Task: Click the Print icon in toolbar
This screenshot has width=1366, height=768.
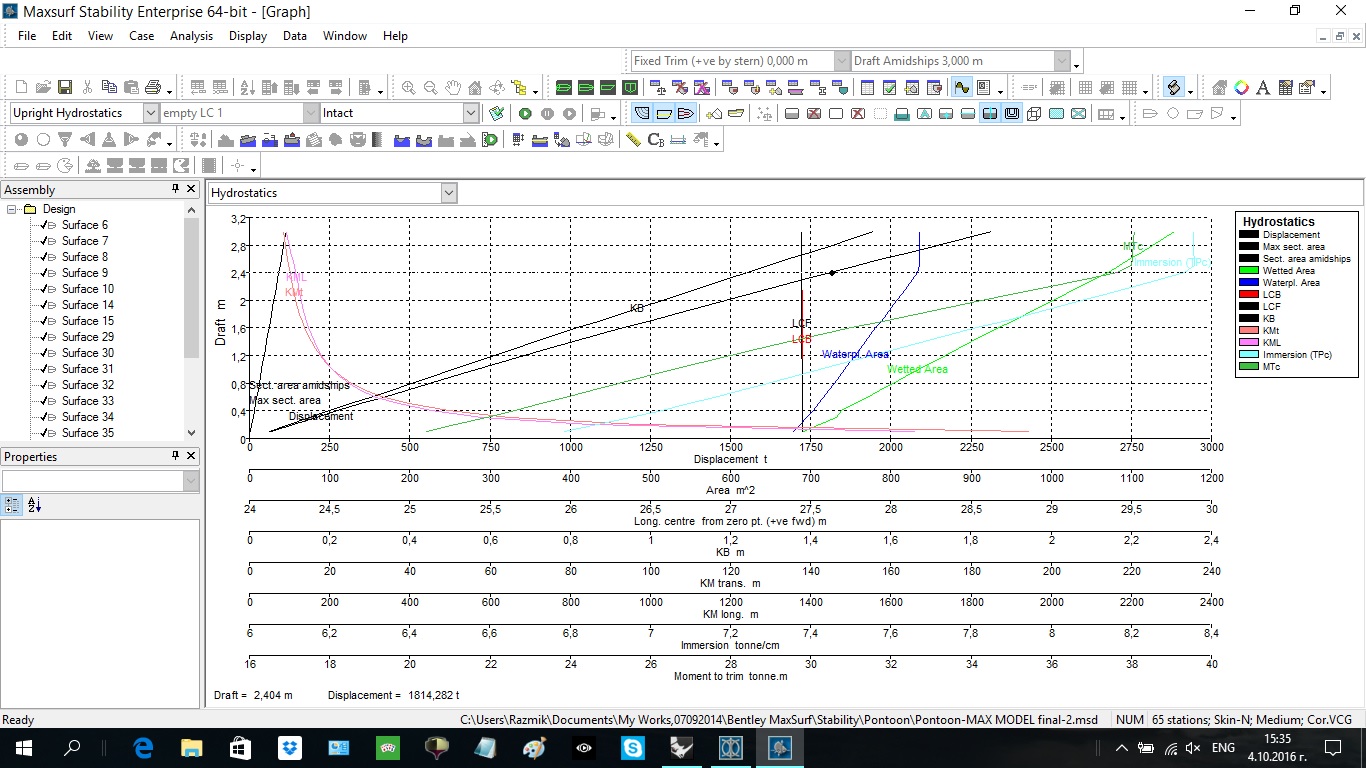Action: click(153, 88)
